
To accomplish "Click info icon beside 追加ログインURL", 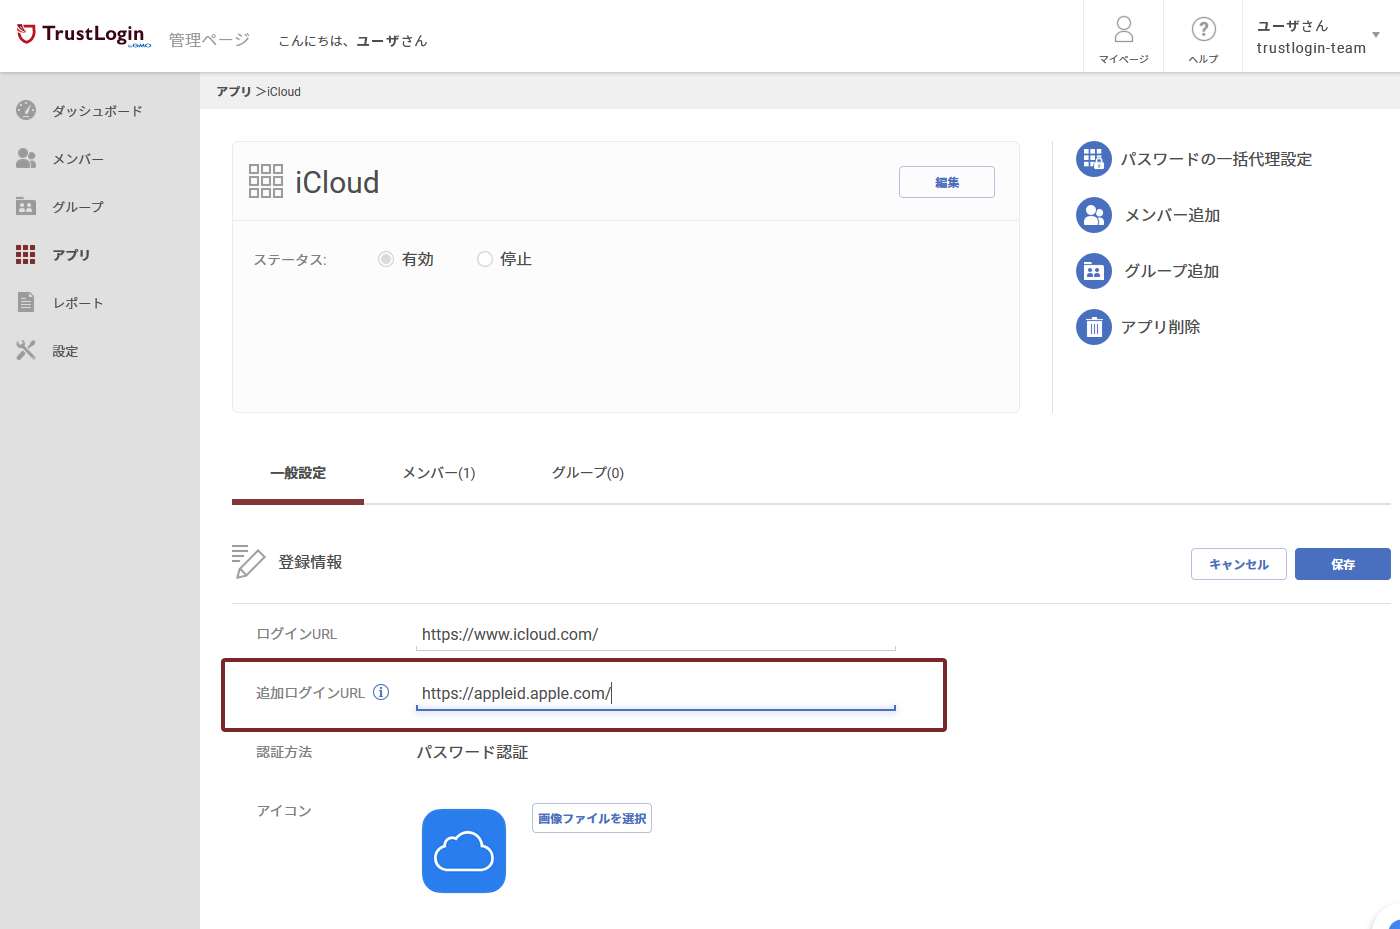I will tap(381, 692).
